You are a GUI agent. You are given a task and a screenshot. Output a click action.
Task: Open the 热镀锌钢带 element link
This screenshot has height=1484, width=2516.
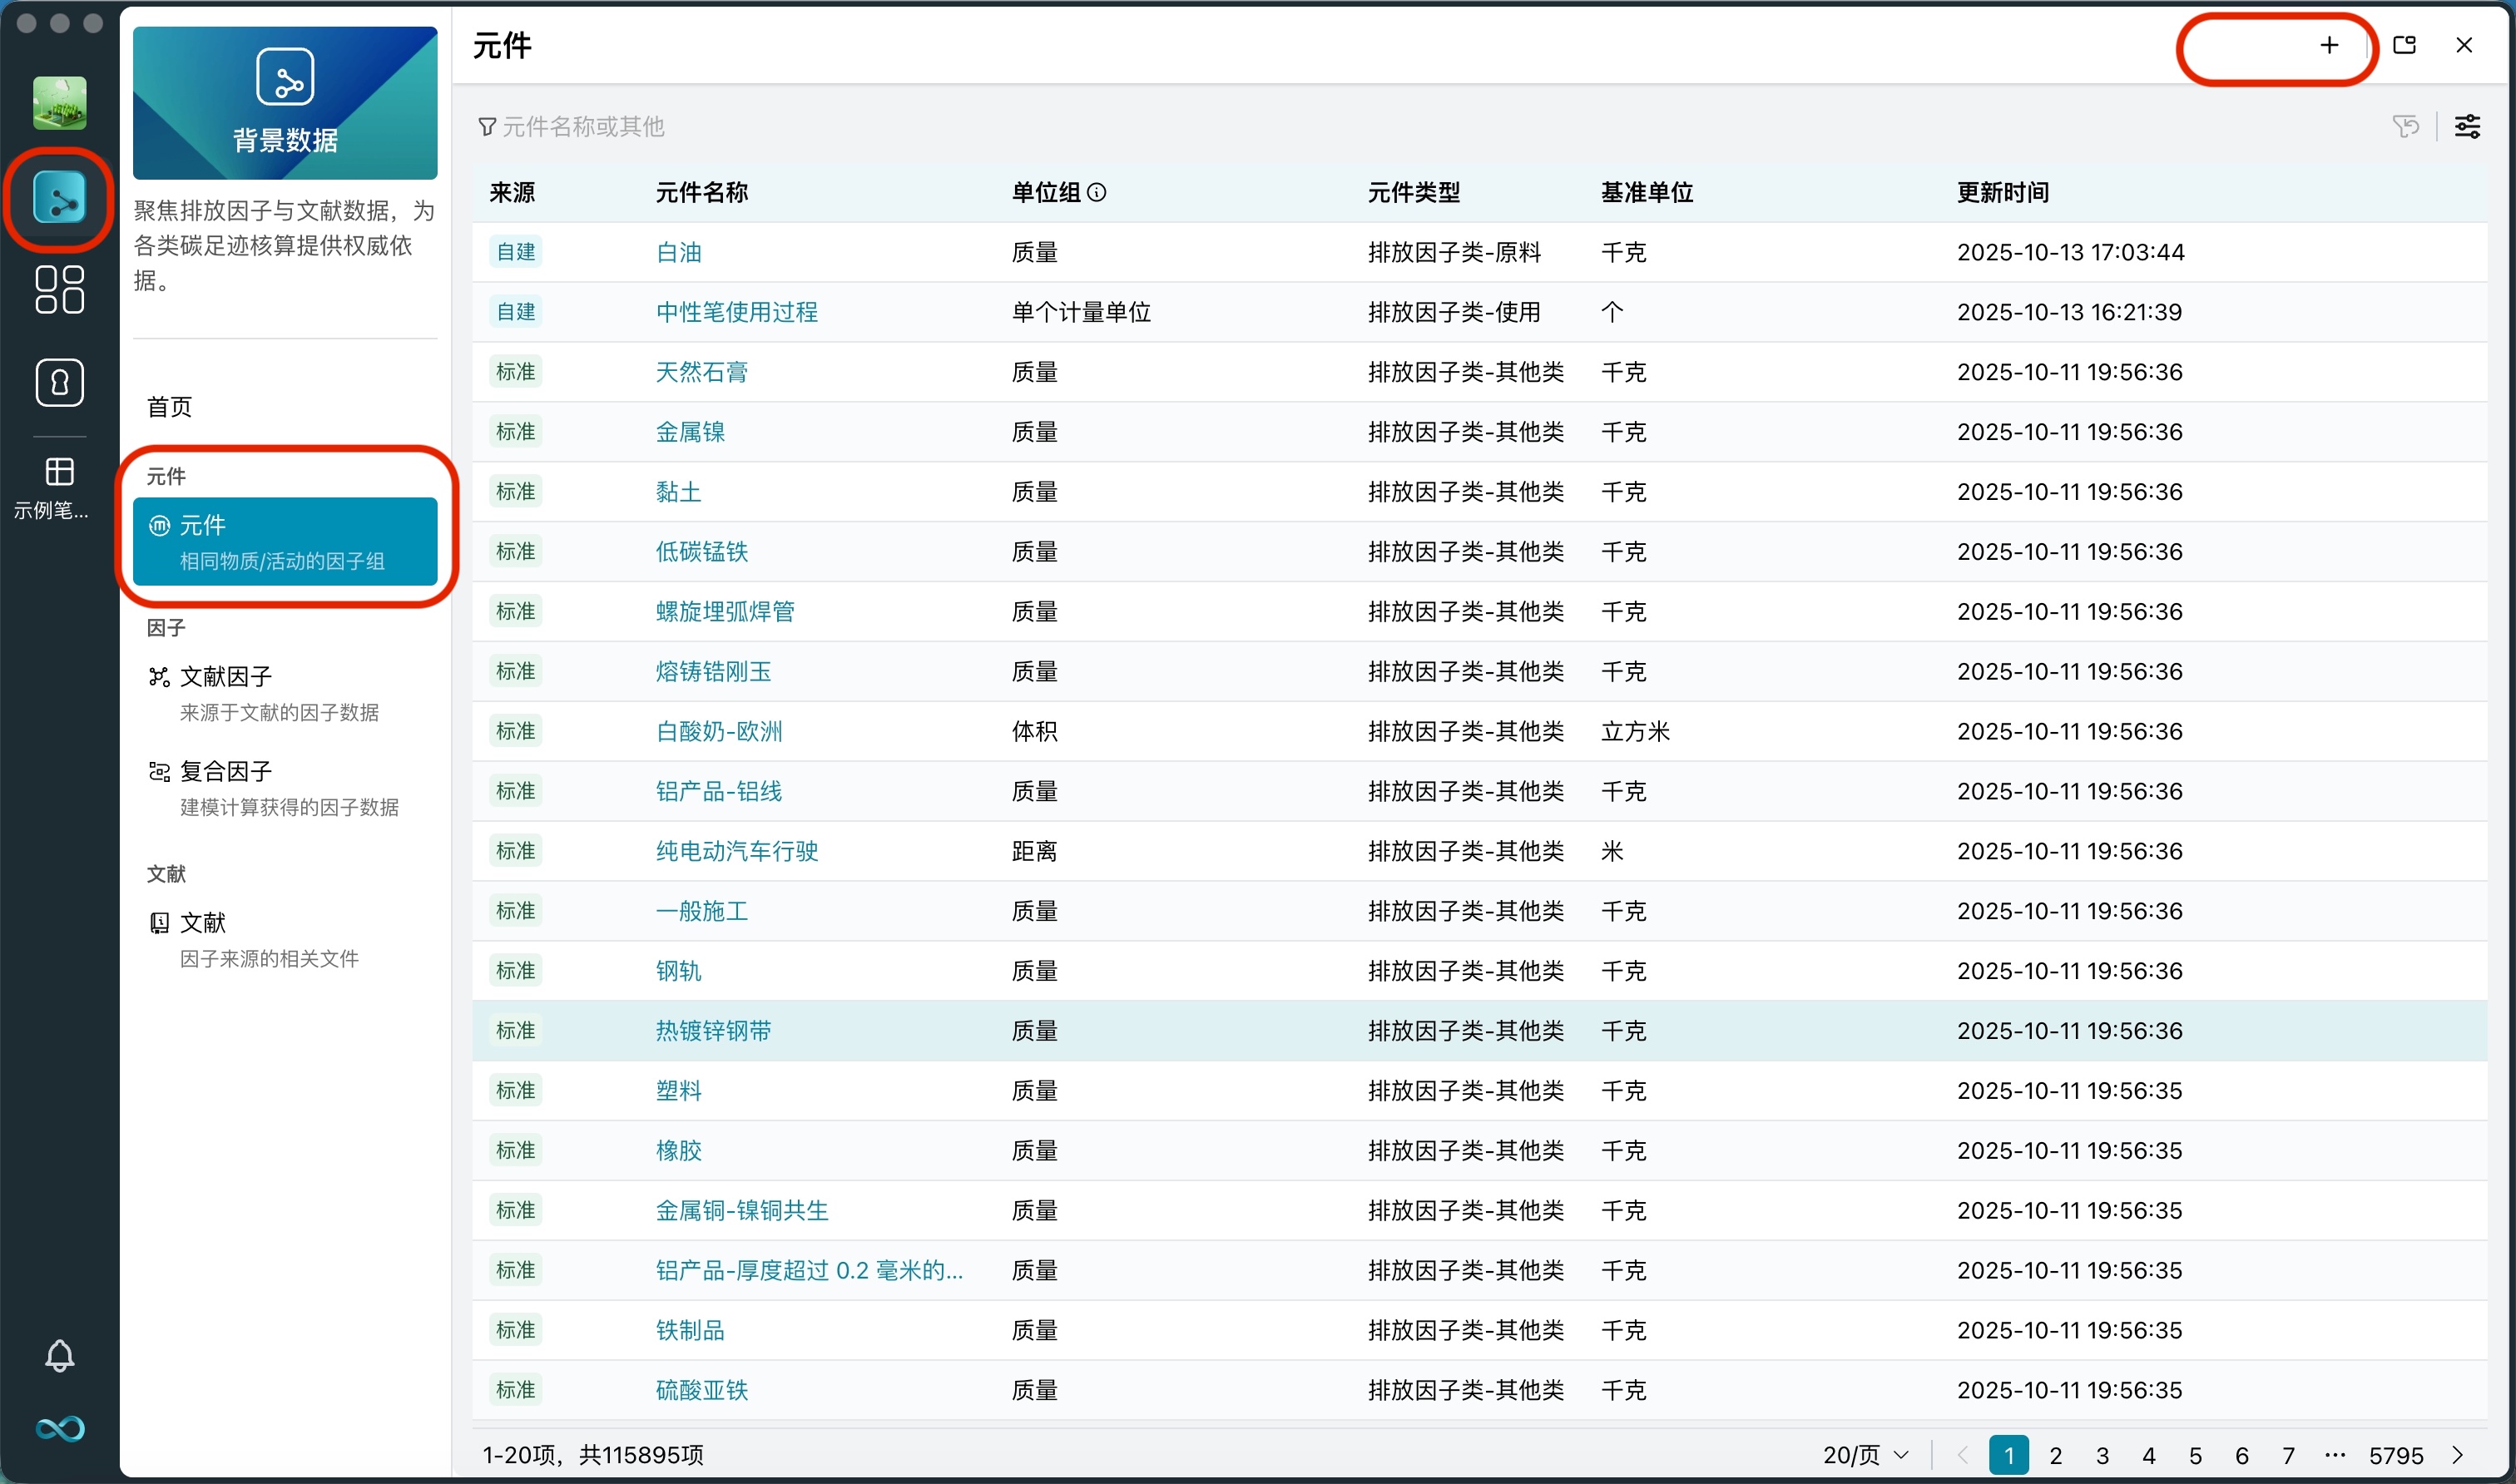tap(713, 1030)
